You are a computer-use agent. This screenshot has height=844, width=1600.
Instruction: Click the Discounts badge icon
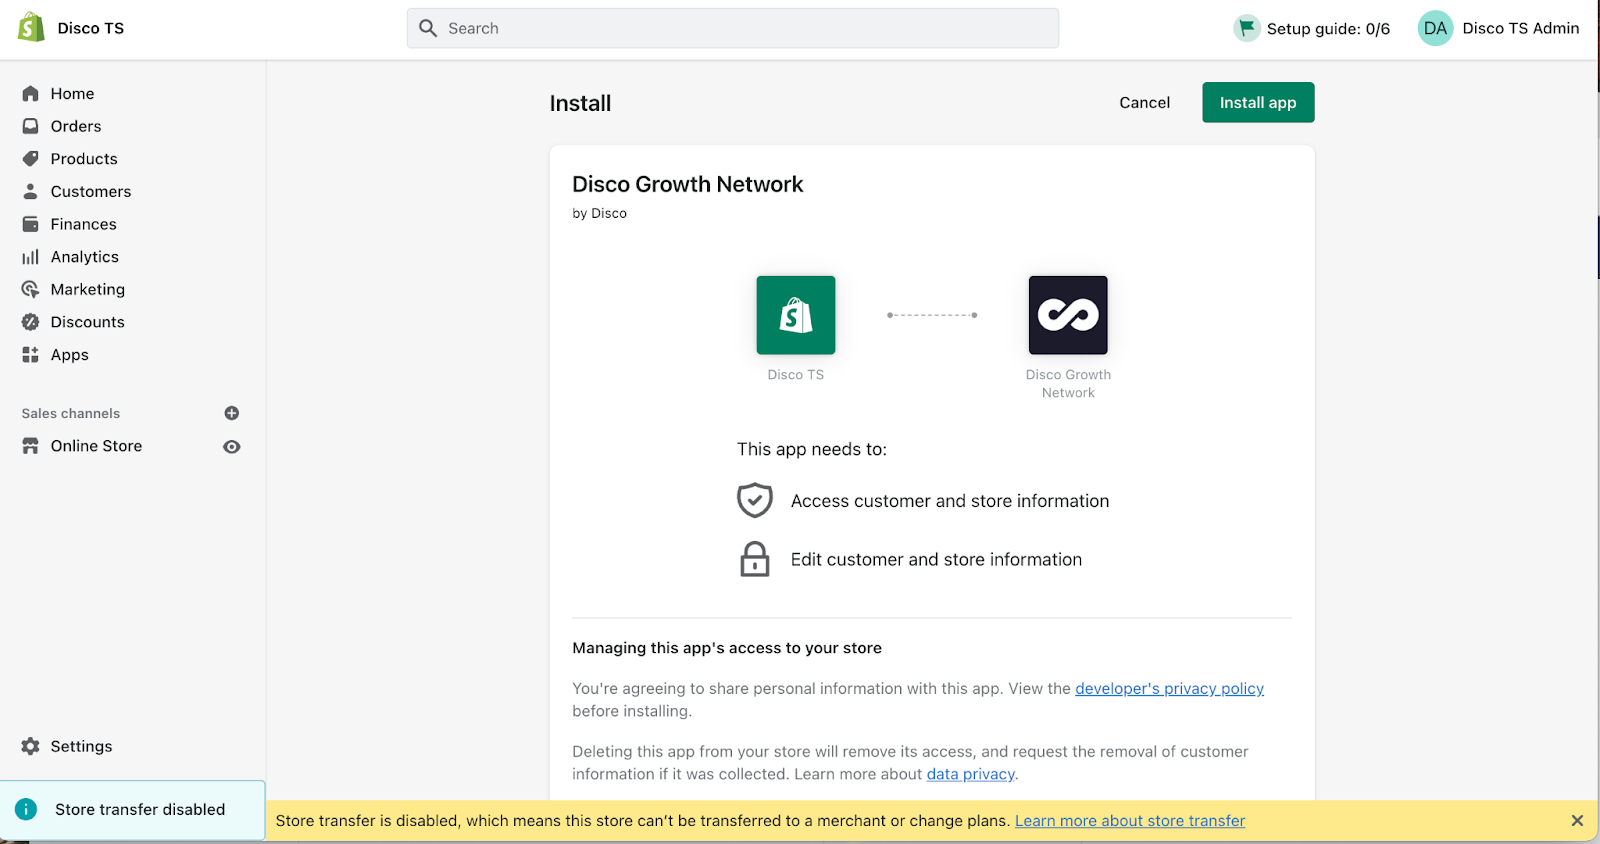31,322
